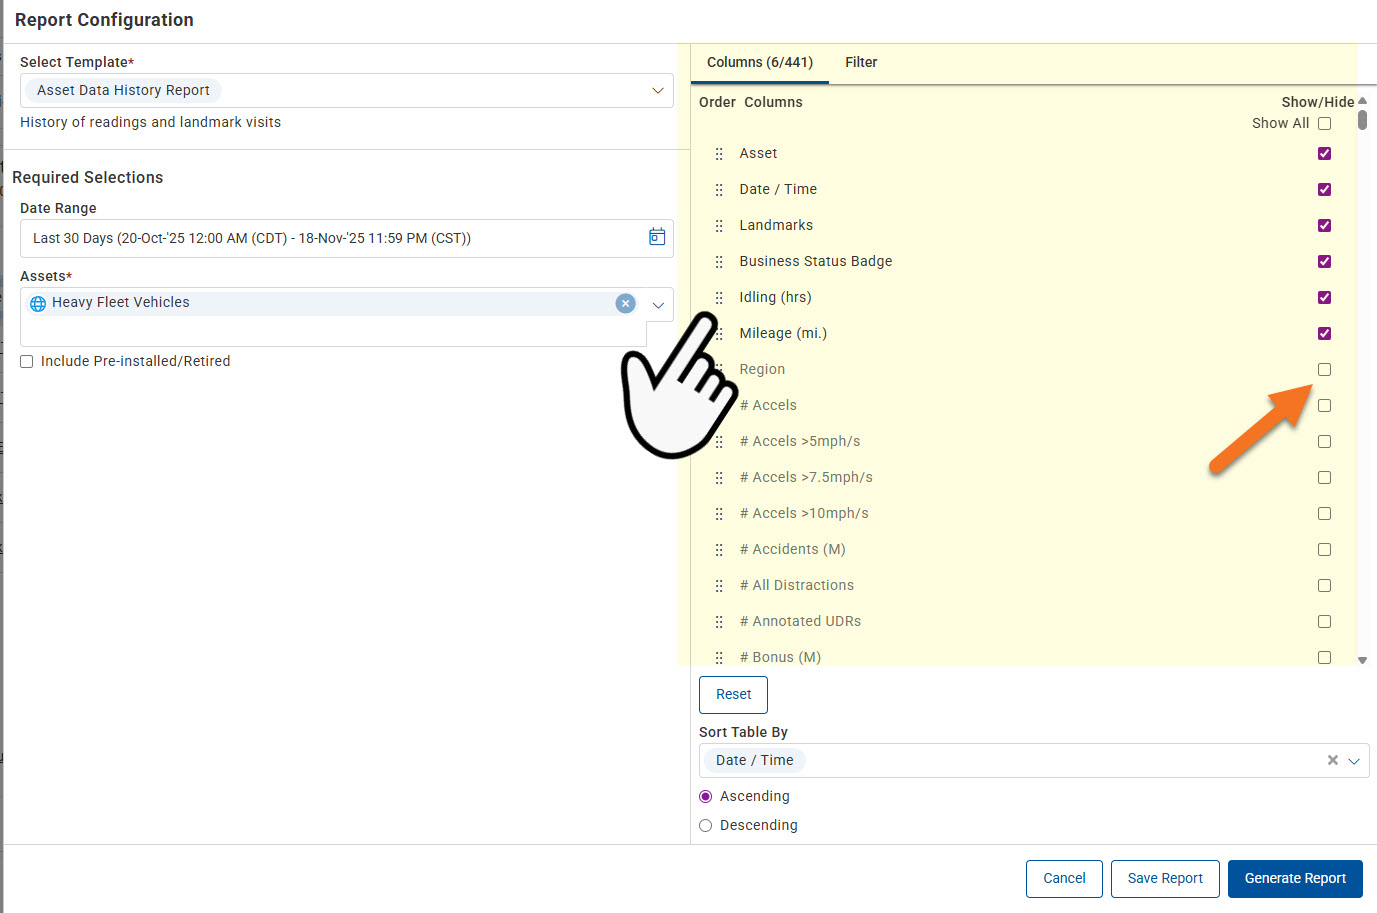Click the Date Range input field
The height and width of the screenshot is (913, 1377).
[346, 238]
